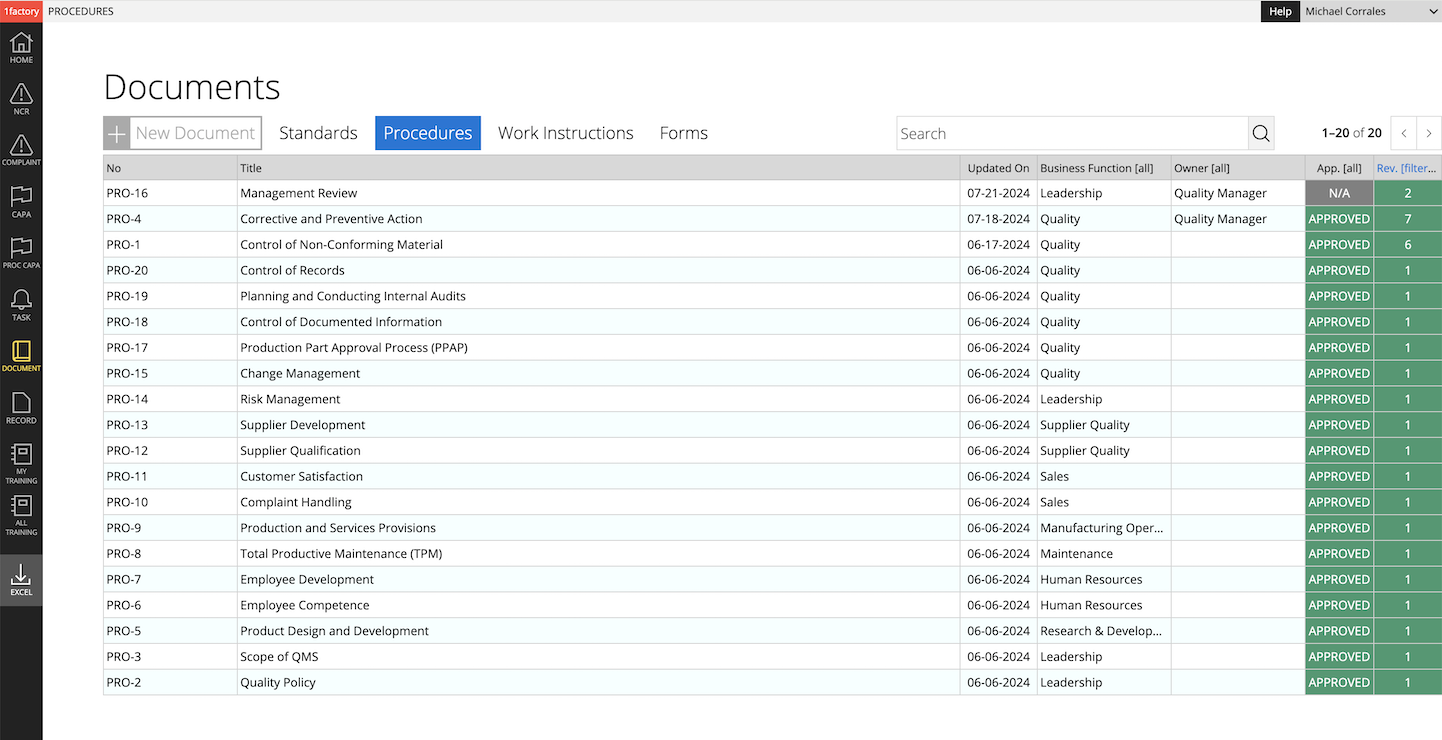Select Production Part Approval Process (PPAP)

(x=354, y=348)
